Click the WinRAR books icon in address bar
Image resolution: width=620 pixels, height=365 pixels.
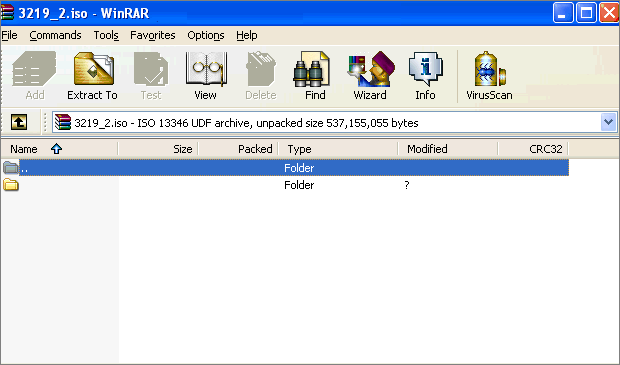coord(62,122)
